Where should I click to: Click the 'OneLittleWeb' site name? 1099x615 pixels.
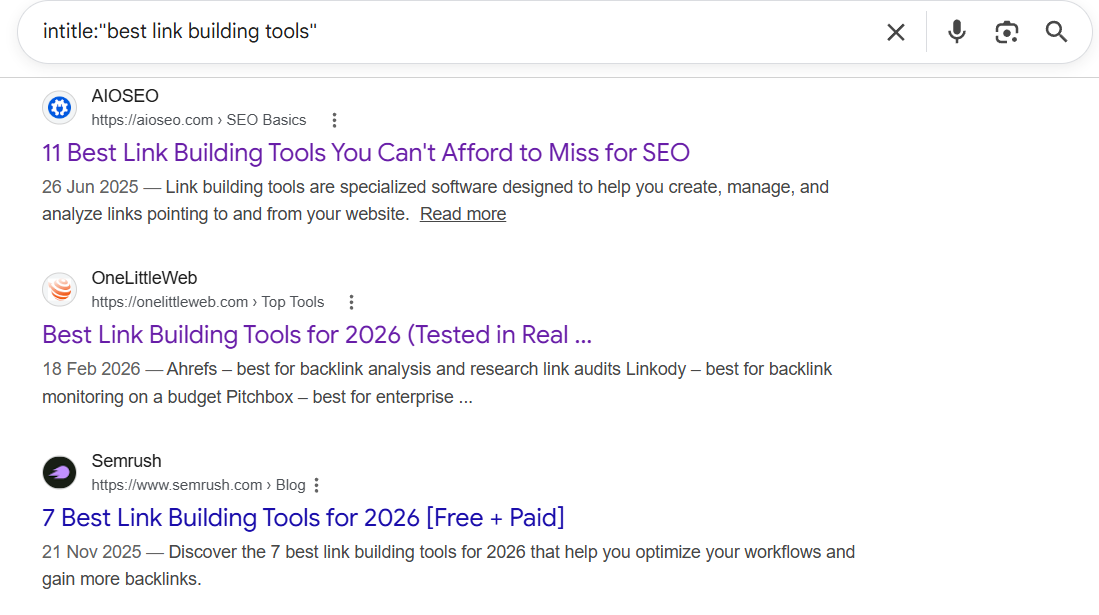click(144, 278)
